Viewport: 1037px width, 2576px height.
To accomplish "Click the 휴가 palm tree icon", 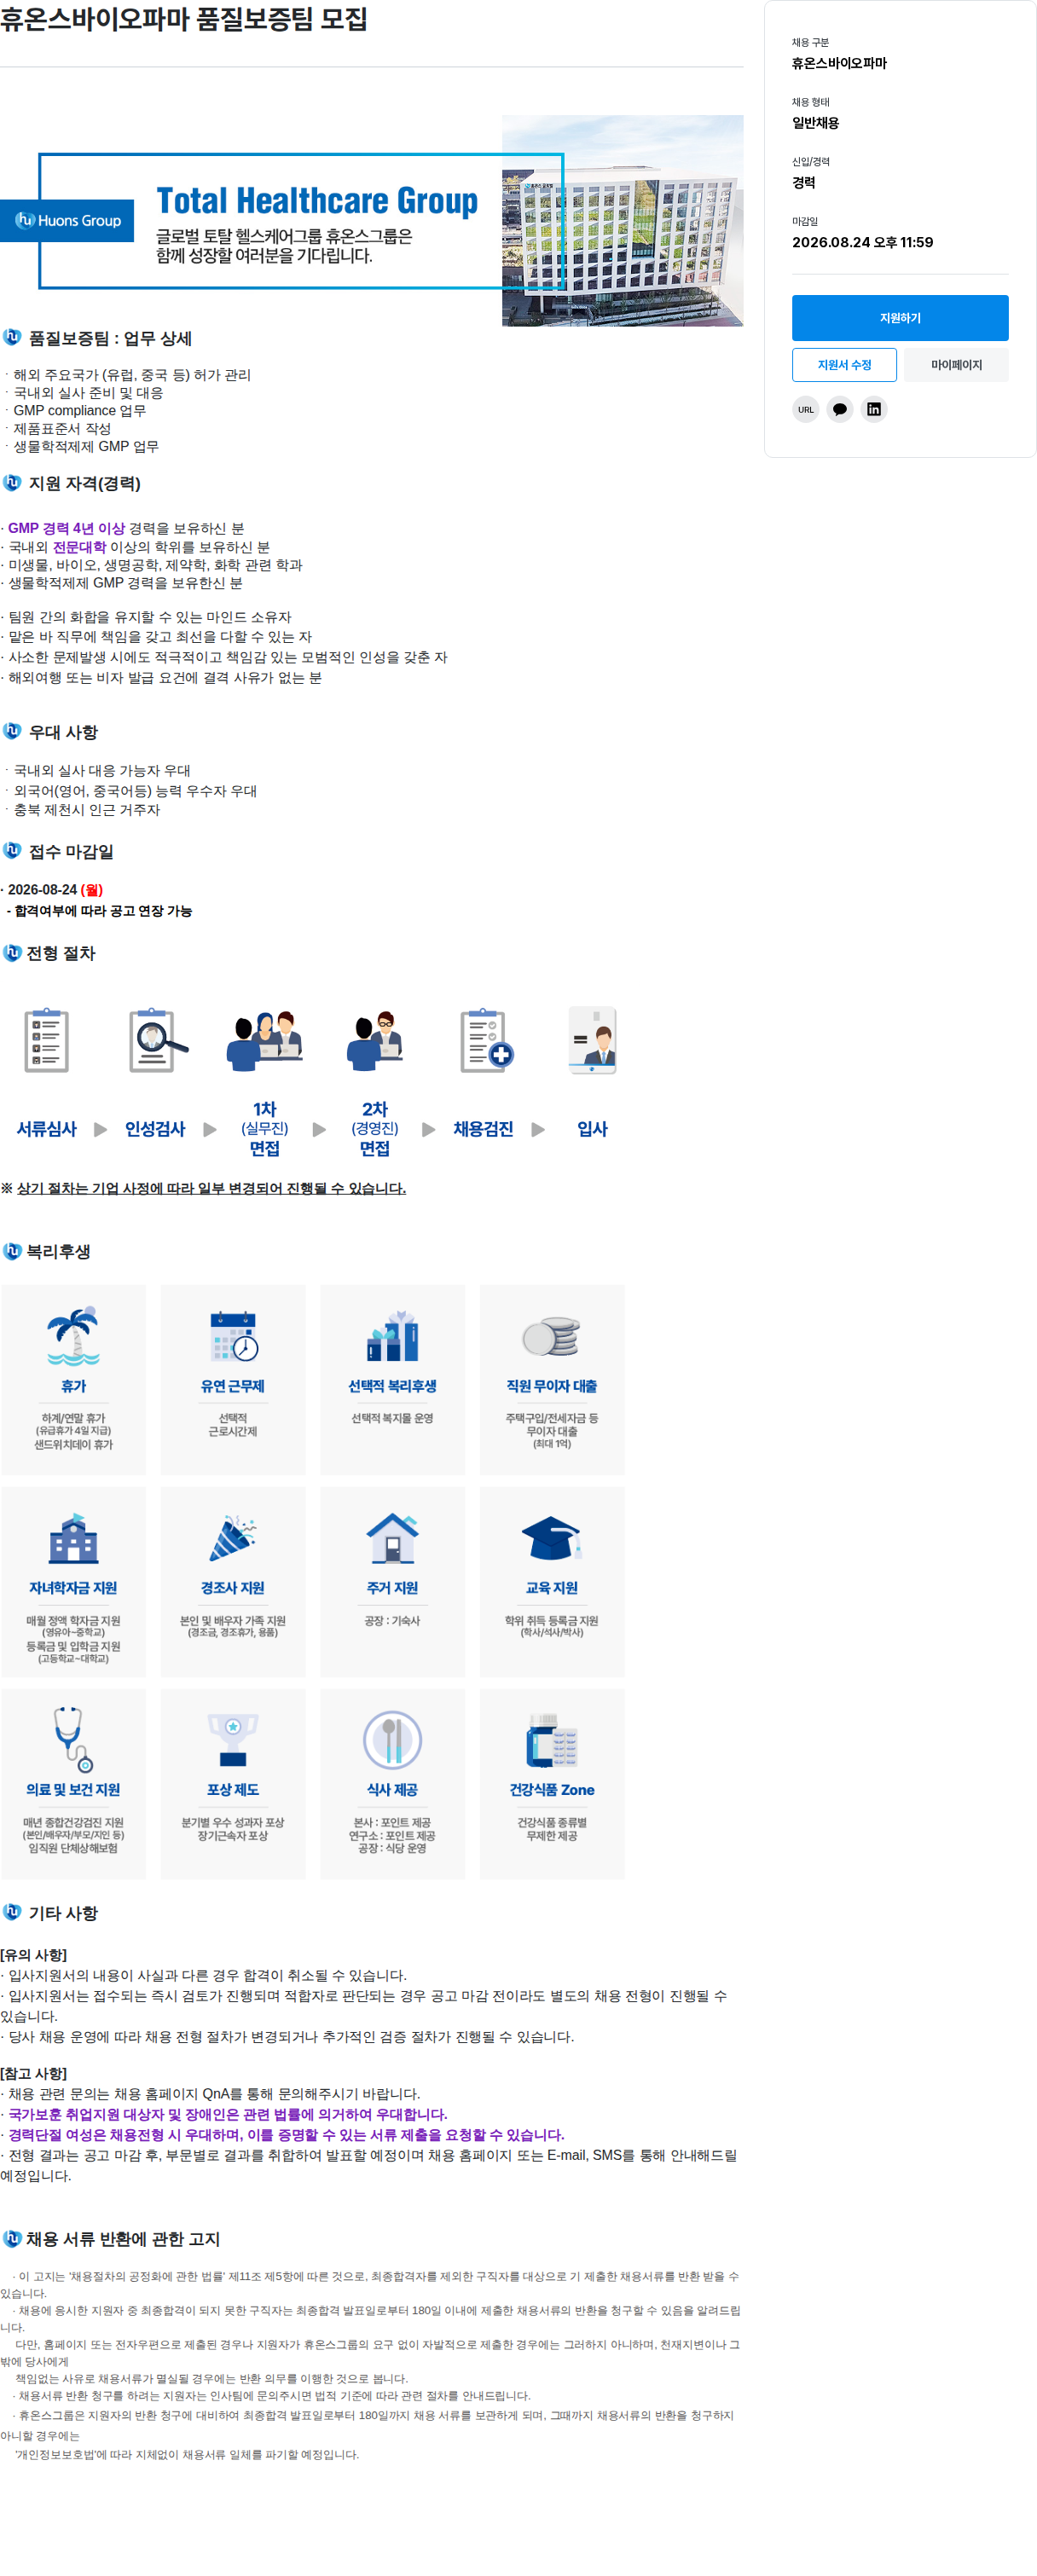I will [73, 1336].
